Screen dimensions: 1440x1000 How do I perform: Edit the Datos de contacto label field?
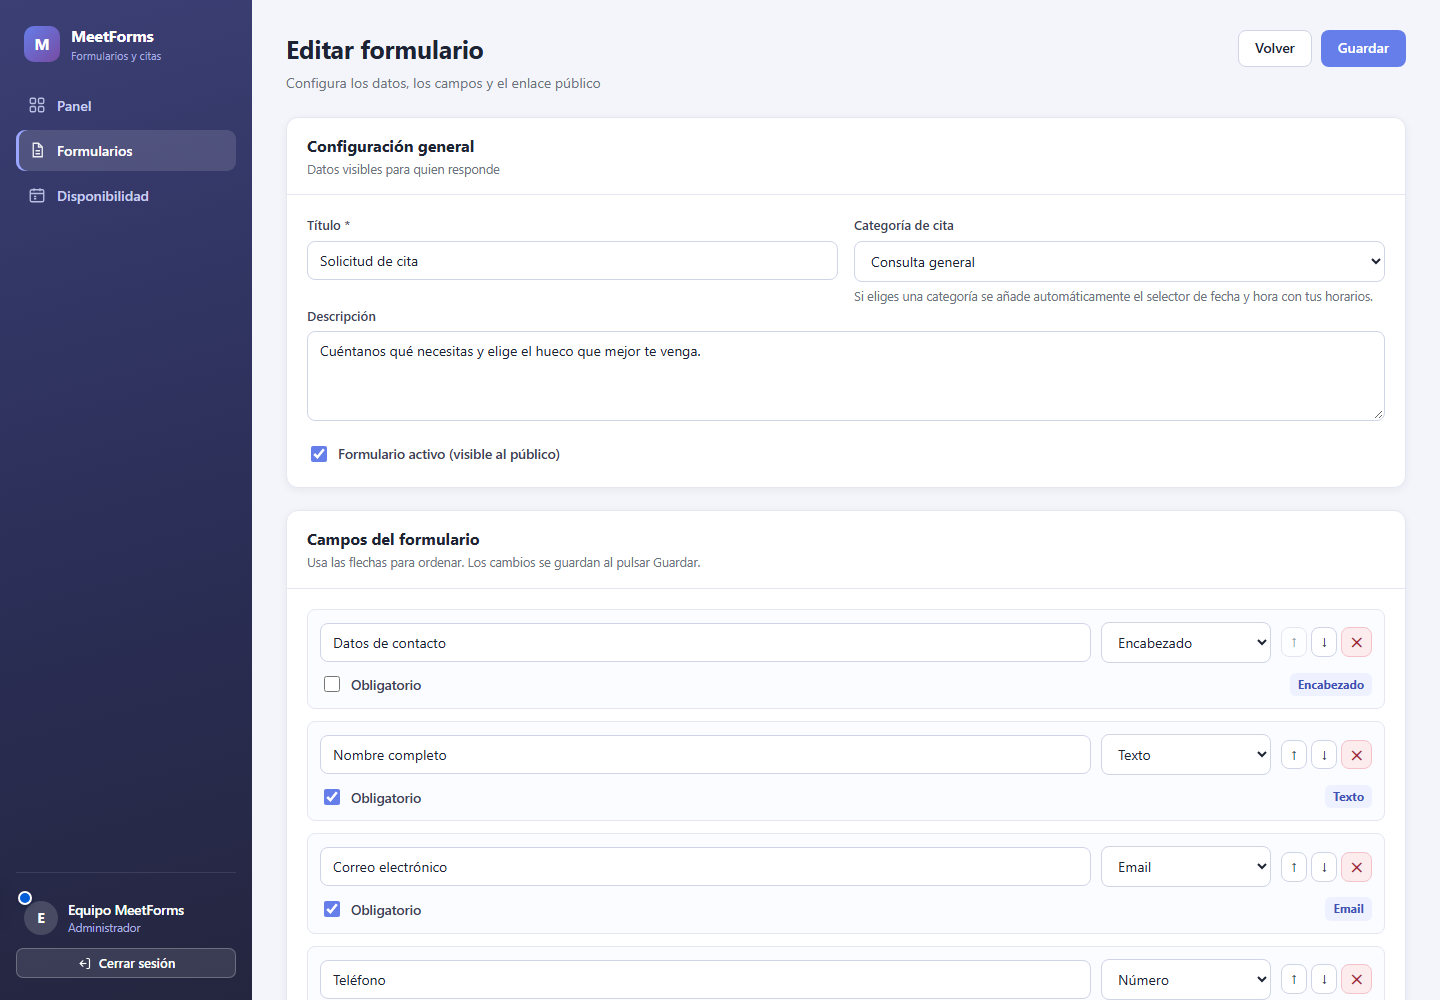705,643
